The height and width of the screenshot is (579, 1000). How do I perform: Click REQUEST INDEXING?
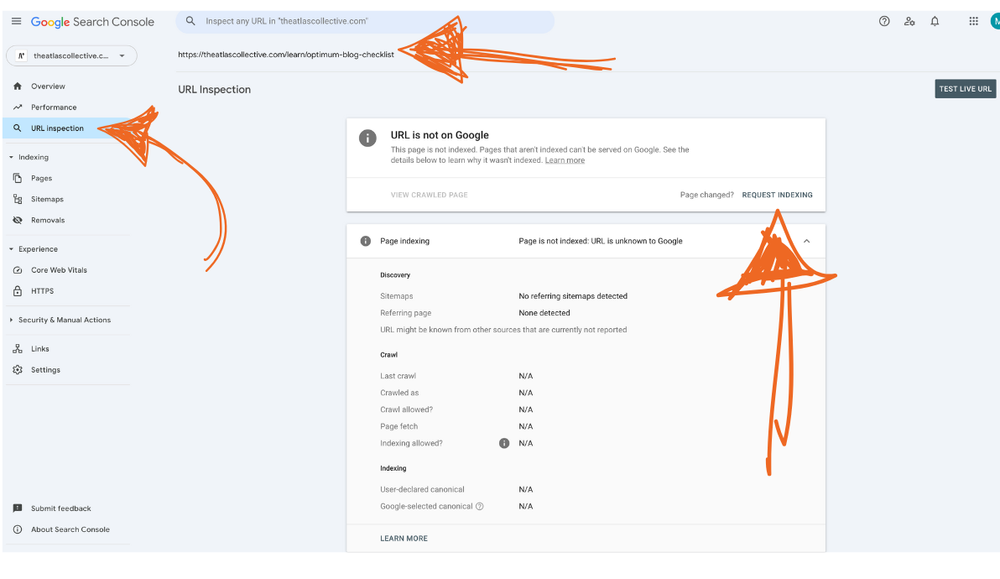[777, 195]
